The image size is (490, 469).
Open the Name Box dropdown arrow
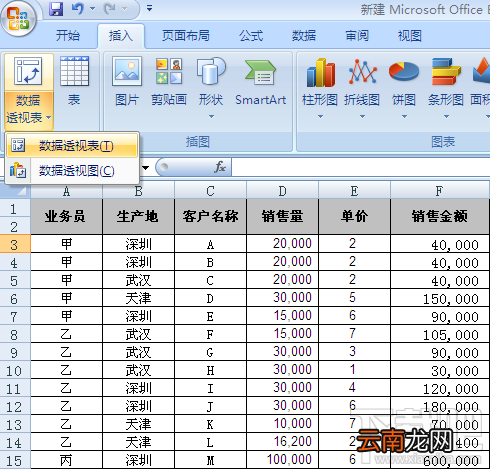[x=145, y=168]
